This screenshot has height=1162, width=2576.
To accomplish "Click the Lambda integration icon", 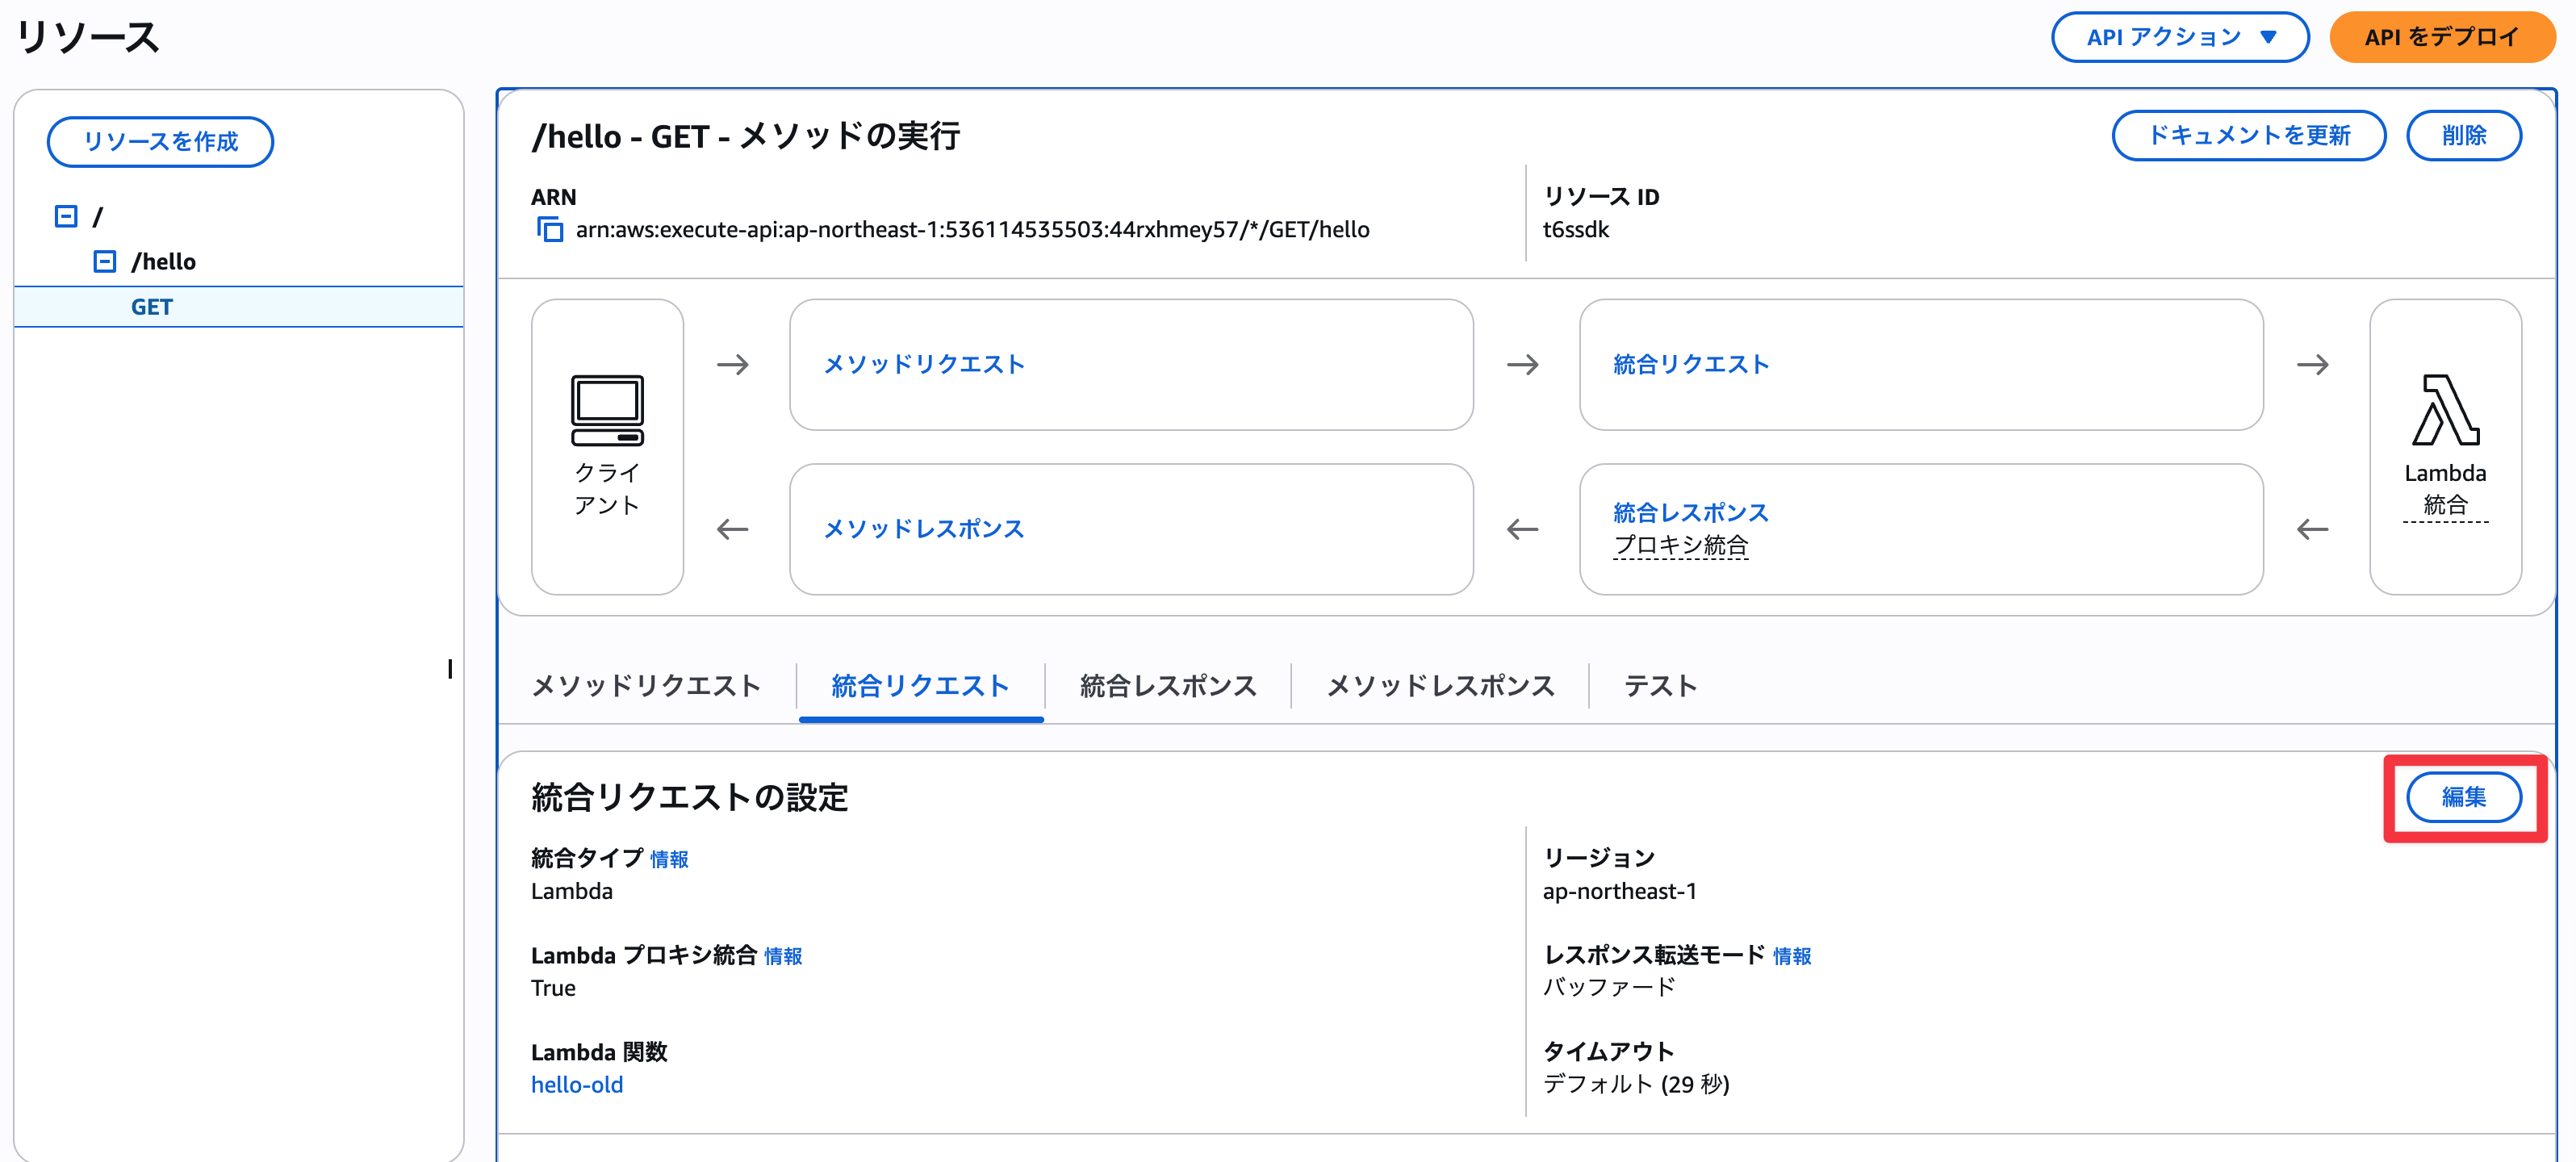I will coord(2445,410).
